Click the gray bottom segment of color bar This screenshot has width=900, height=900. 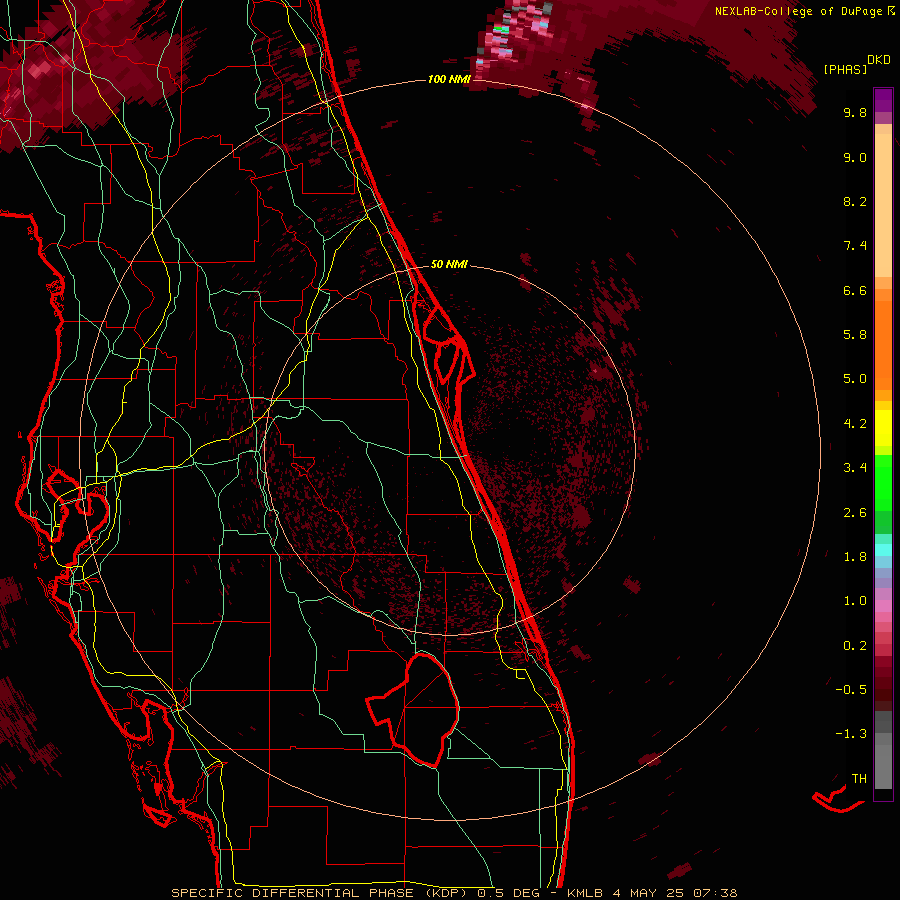pyautogui.click(x=883, y=766)
